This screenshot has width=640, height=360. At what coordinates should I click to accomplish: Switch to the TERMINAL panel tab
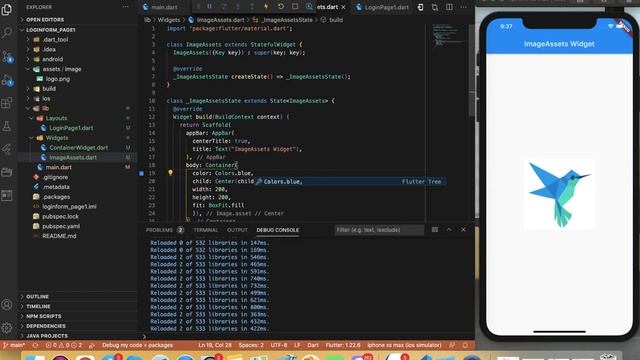pyautogui.click(x=205, y=230)
